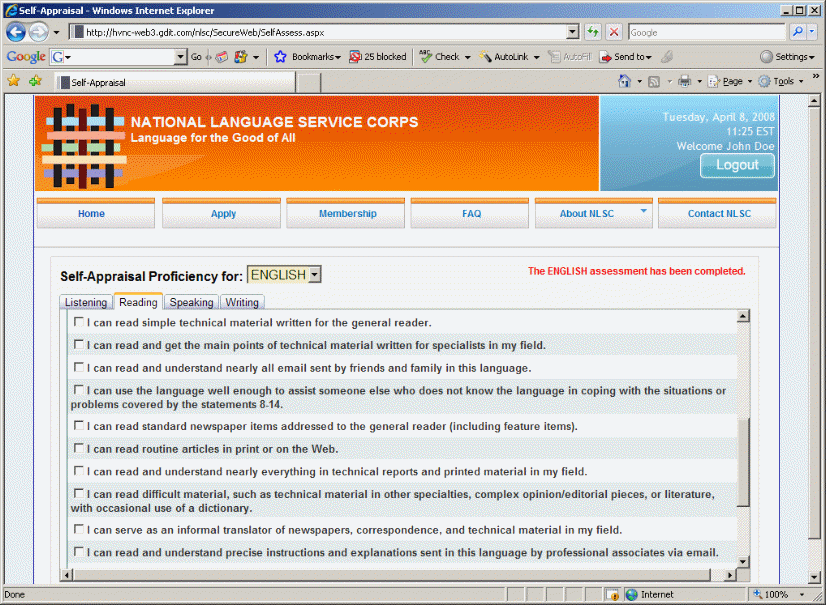Check 'nearly everything in technical reports' box
Screen dimensions: 826x605
(78, 470)
